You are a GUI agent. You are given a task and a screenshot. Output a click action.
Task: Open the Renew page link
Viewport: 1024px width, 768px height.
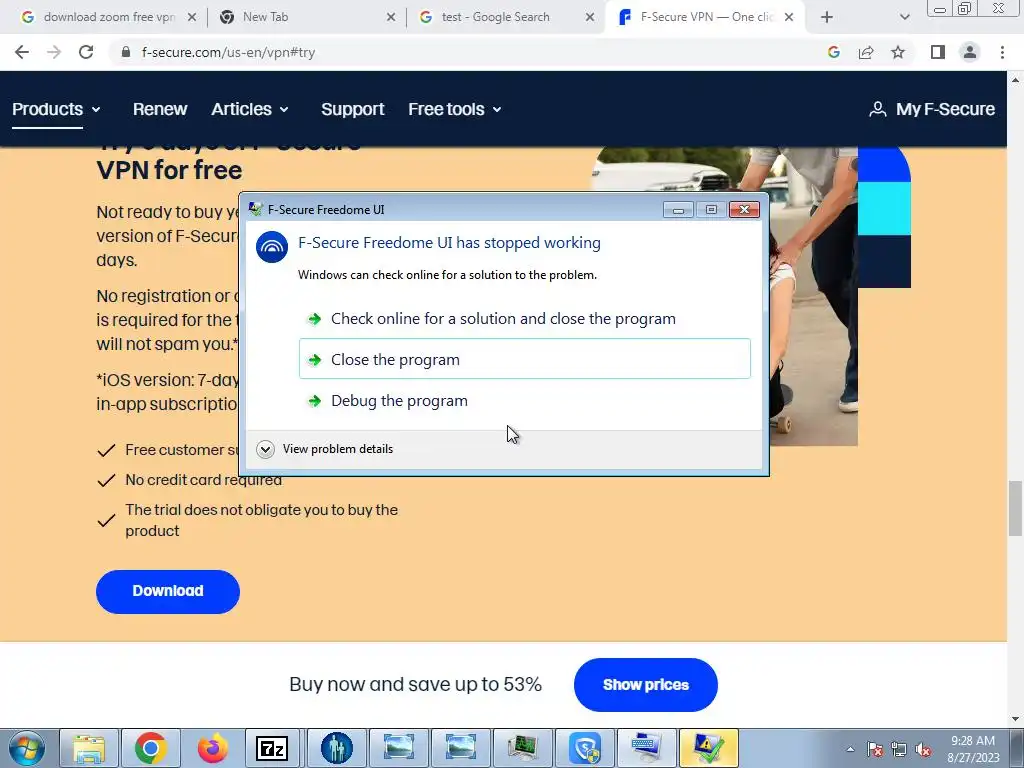pyautogui.click(x=160, y=109)
